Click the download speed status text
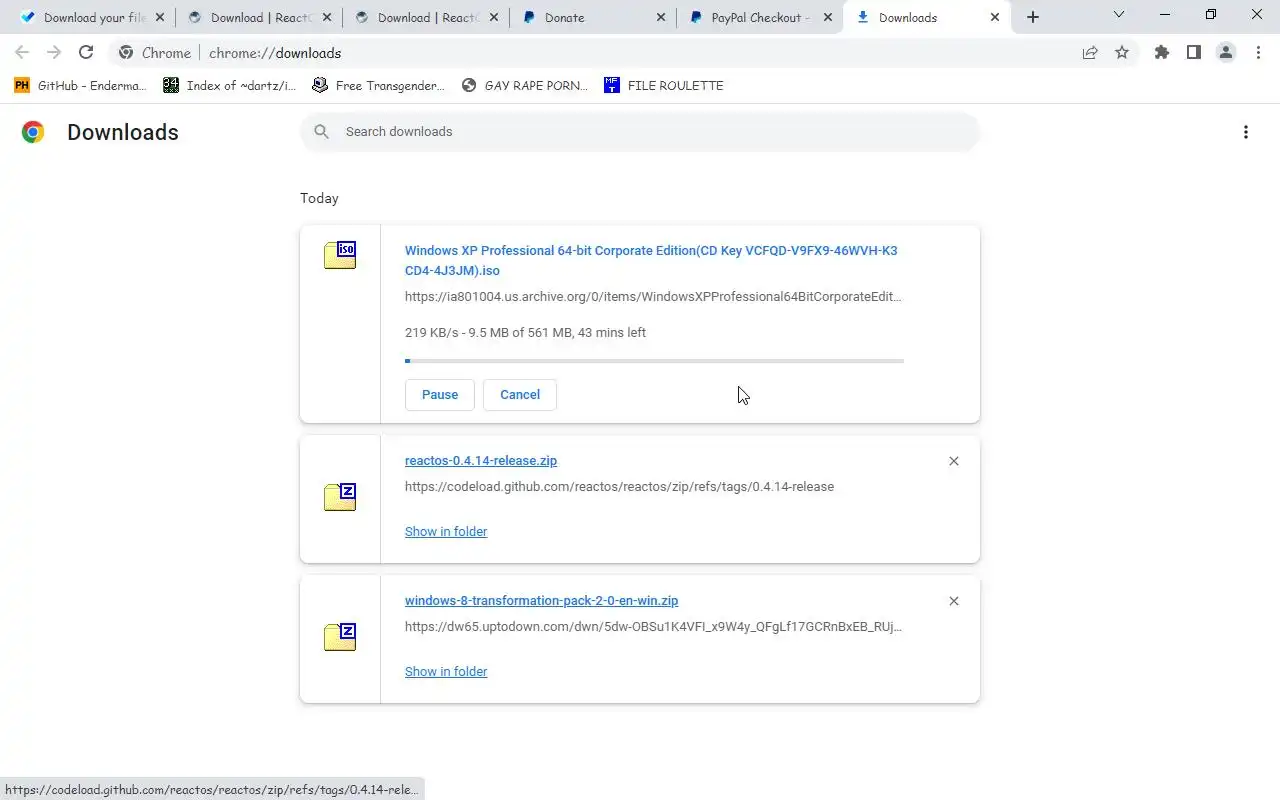Screen dimensions: 1280x800 525,333
